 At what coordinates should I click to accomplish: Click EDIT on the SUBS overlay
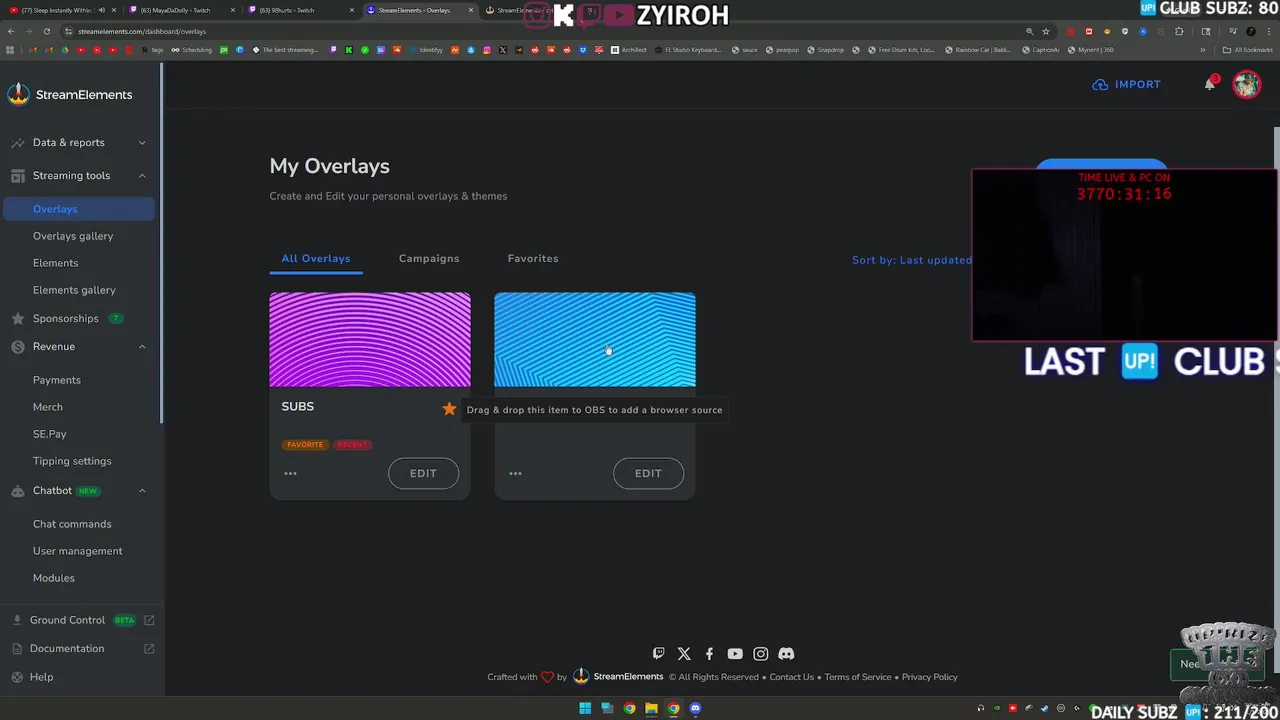423,473
